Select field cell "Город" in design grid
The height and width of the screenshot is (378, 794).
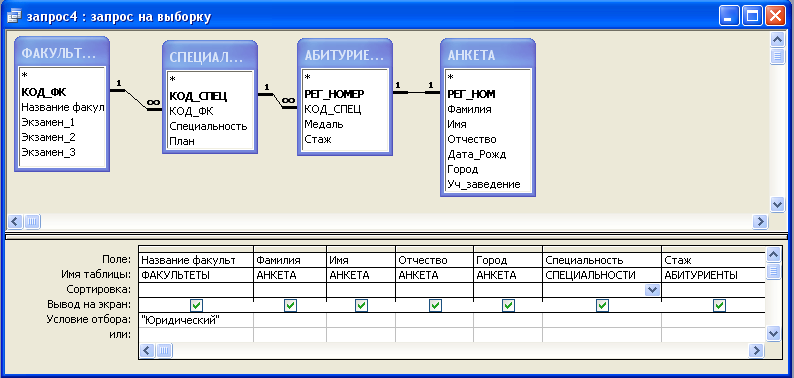click(508, 260)
